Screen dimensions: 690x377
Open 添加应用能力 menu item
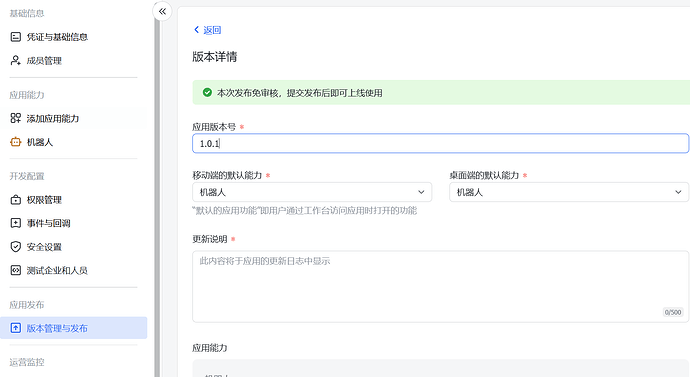73,118
